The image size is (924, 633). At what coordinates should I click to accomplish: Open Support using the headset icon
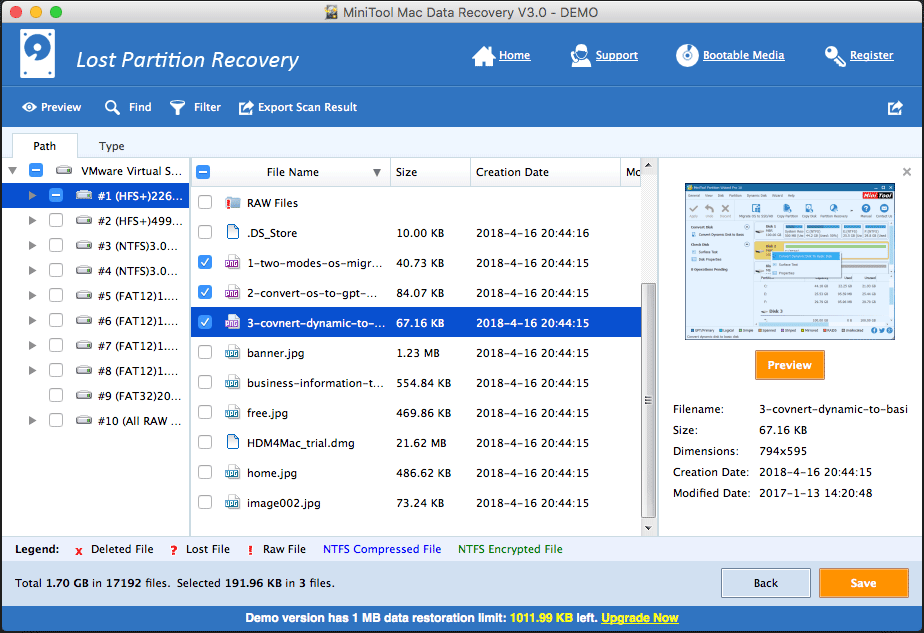(579, 55)
